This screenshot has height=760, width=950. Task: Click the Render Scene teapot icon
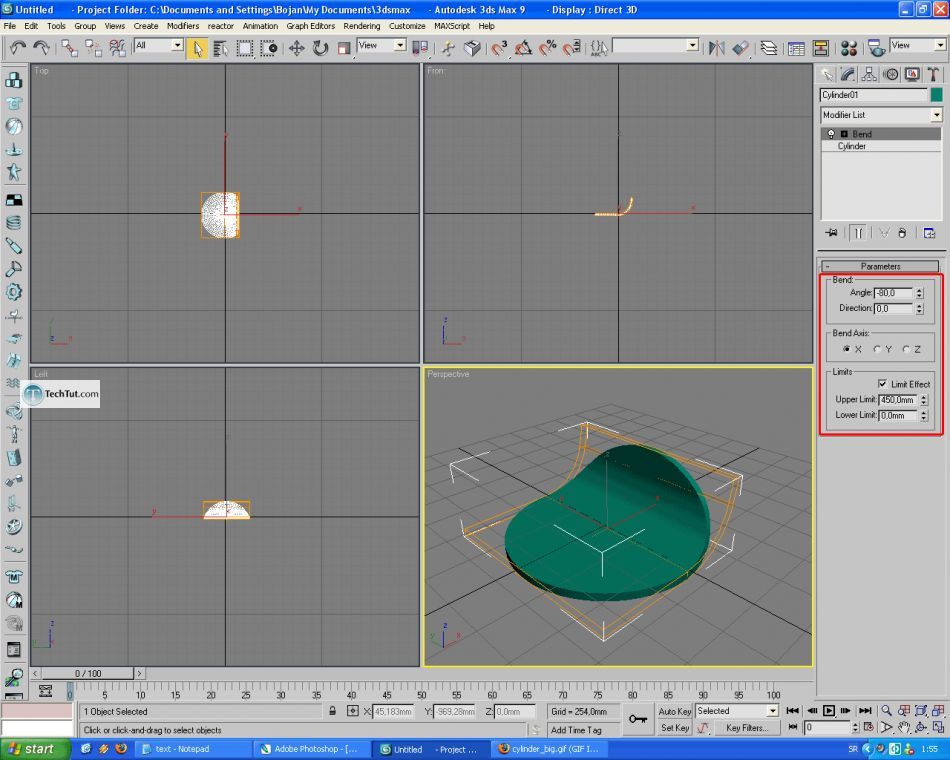[x=876, y=48]
